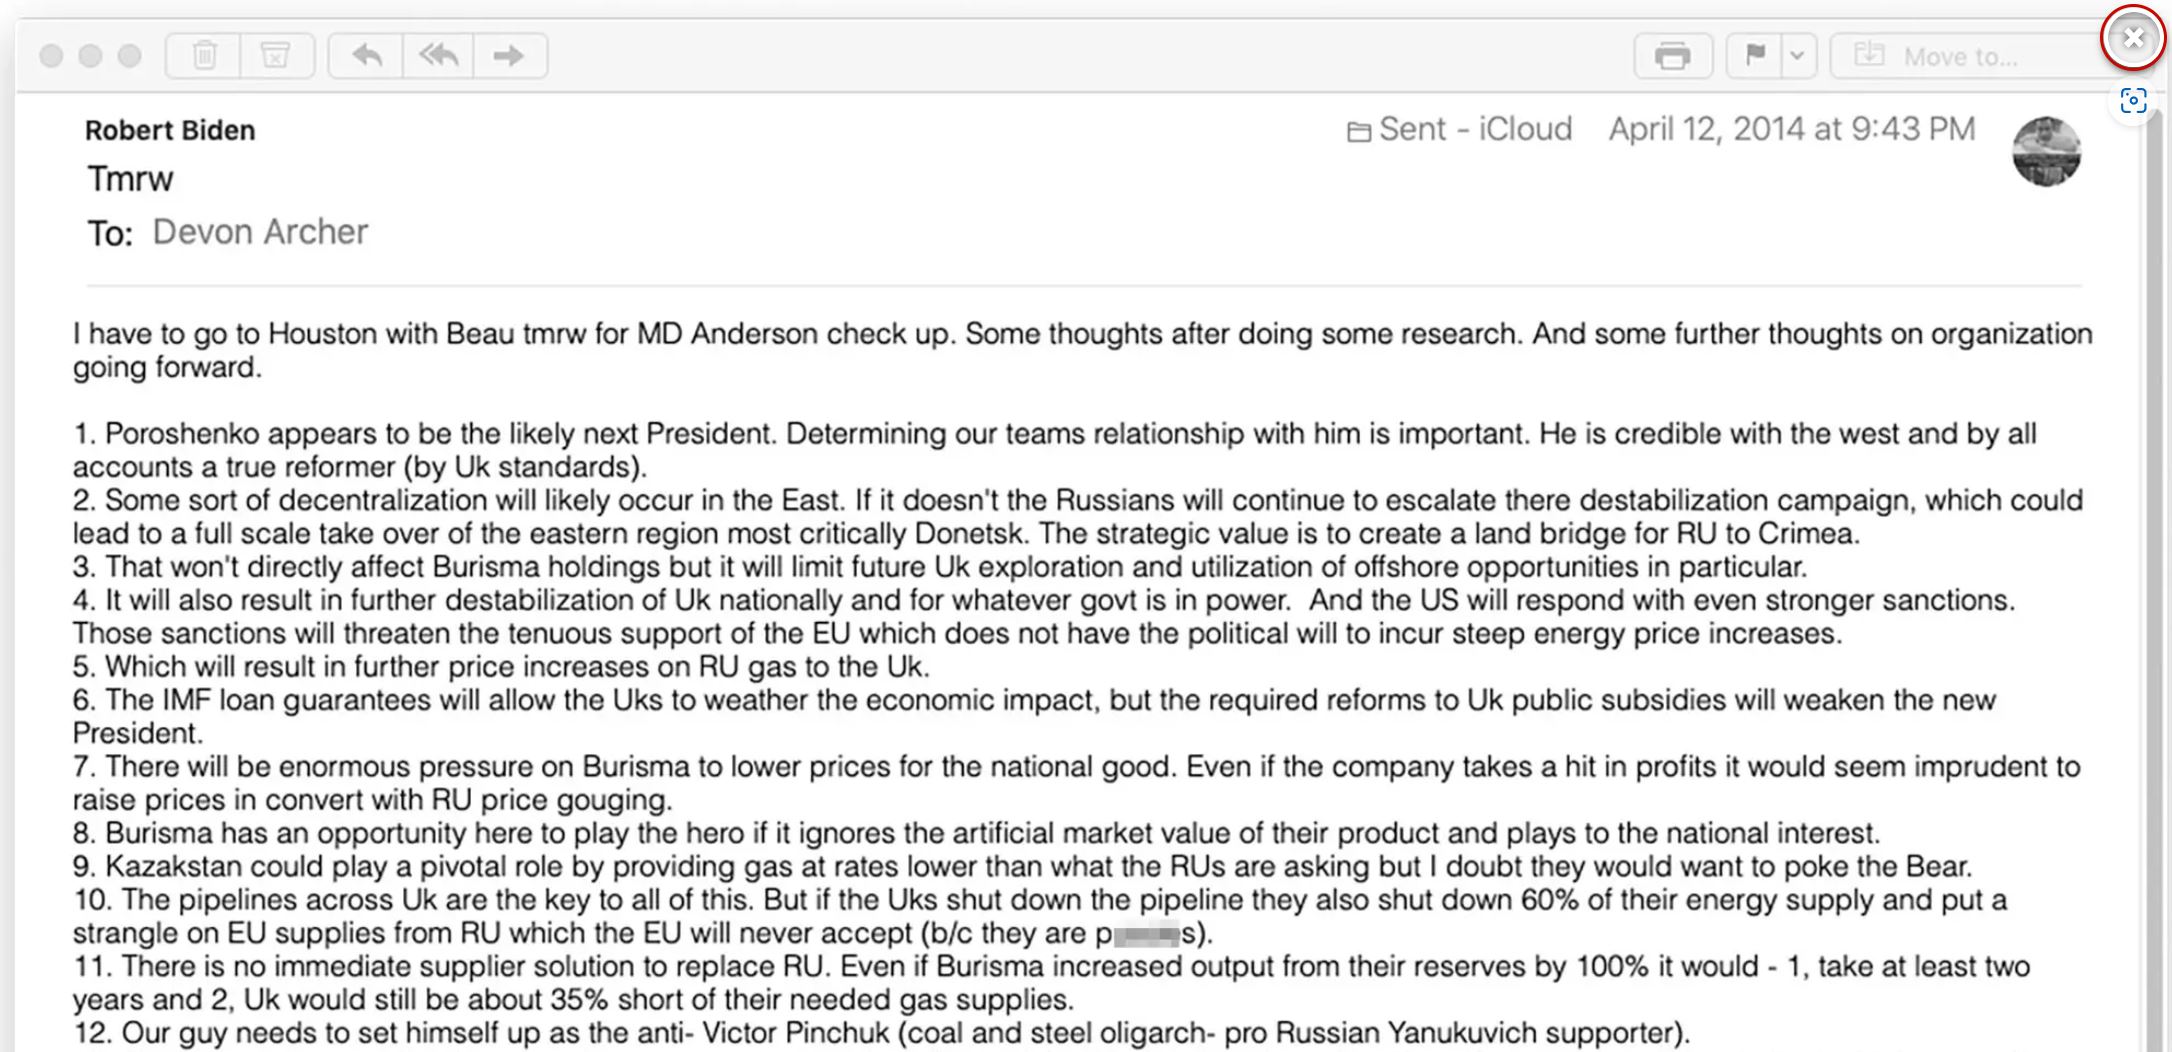Viewport: 2172px width, 1052px height.
Task: Click the Tmrw subject line
Action: [130, 179]
